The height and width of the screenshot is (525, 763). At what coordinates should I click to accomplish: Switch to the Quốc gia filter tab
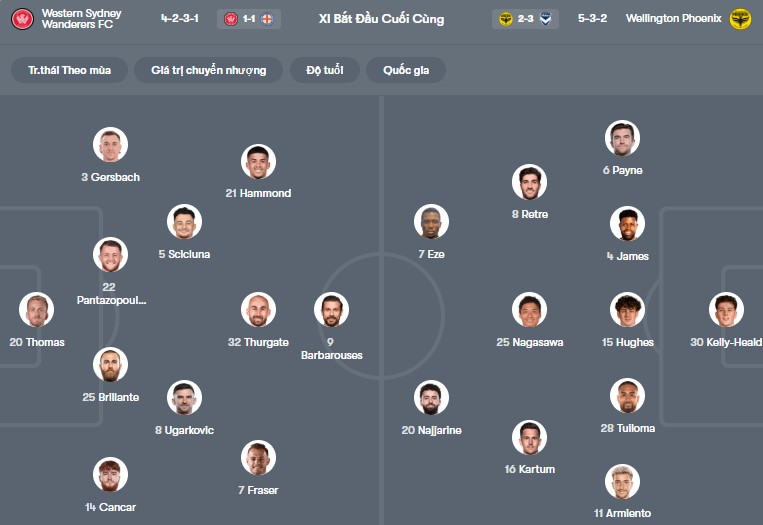406,70
